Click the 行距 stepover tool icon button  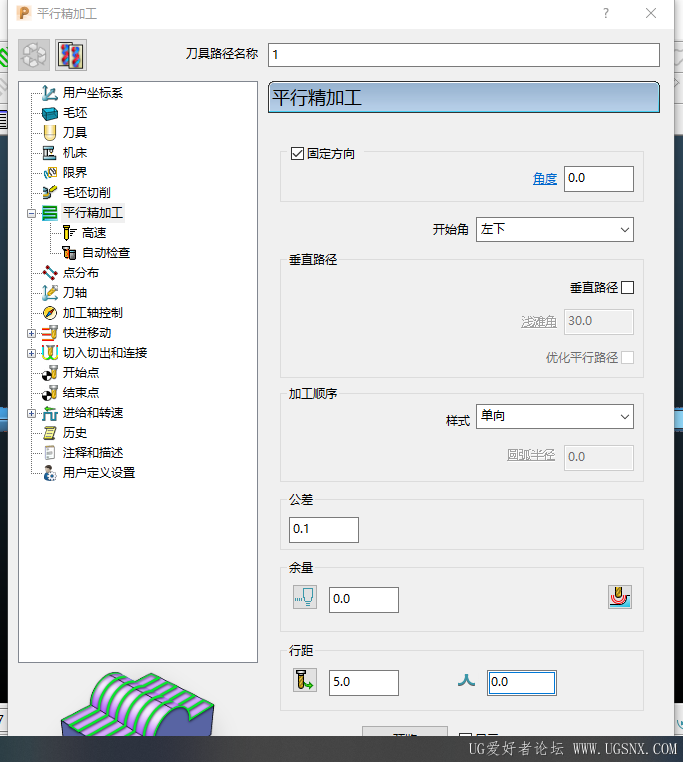pyautogui.click(x=305, y=680)
